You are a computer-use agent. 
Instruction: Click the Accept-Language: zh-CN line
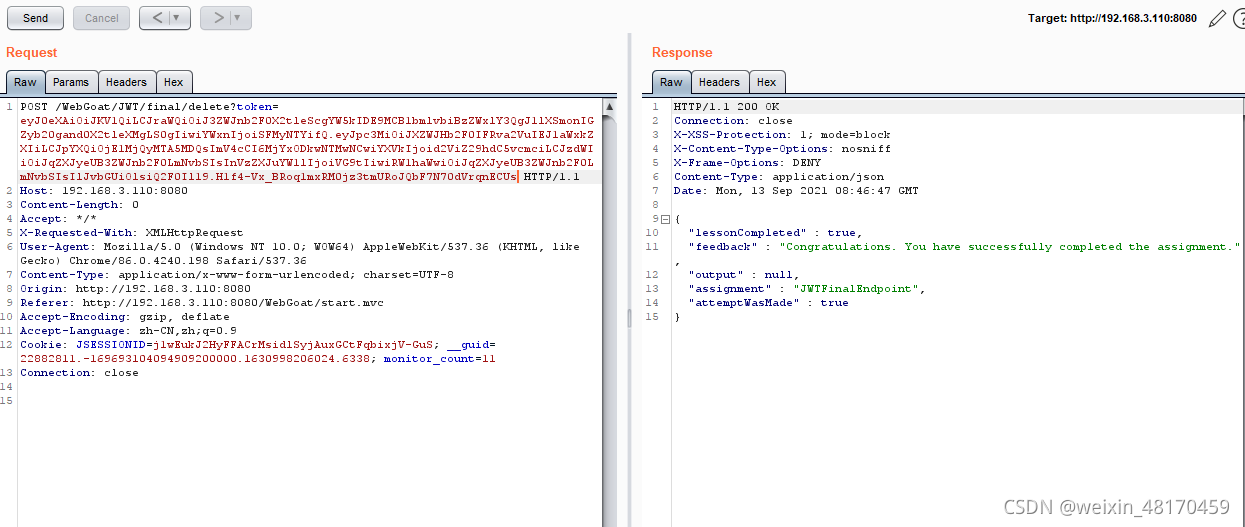point(128,330)
